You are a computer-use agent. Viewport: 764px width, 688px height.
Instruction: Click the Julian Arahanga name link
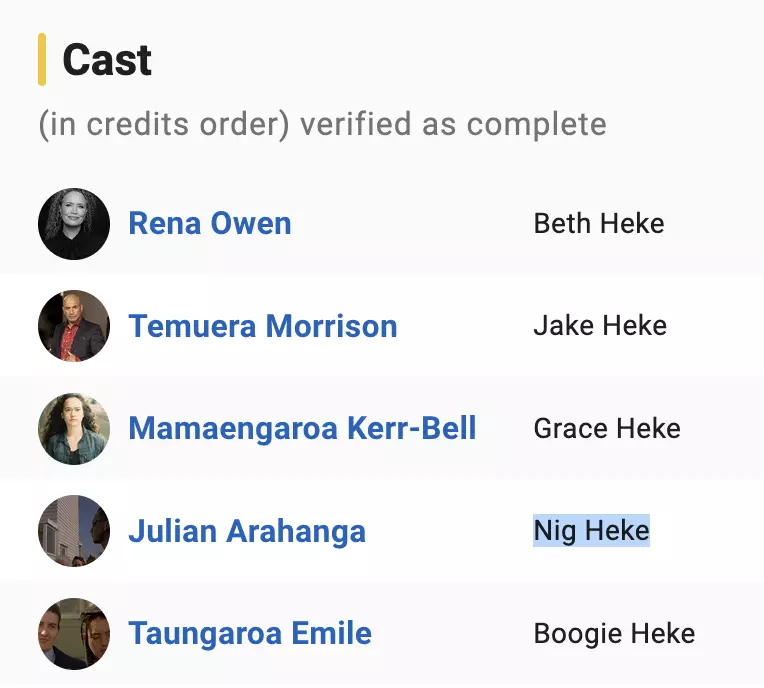point(247,531)
